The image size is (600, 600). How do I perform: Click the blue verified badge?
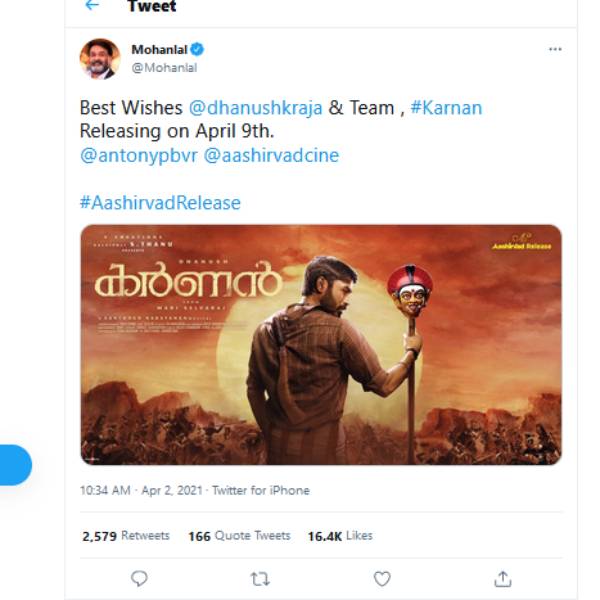point(198,49)
